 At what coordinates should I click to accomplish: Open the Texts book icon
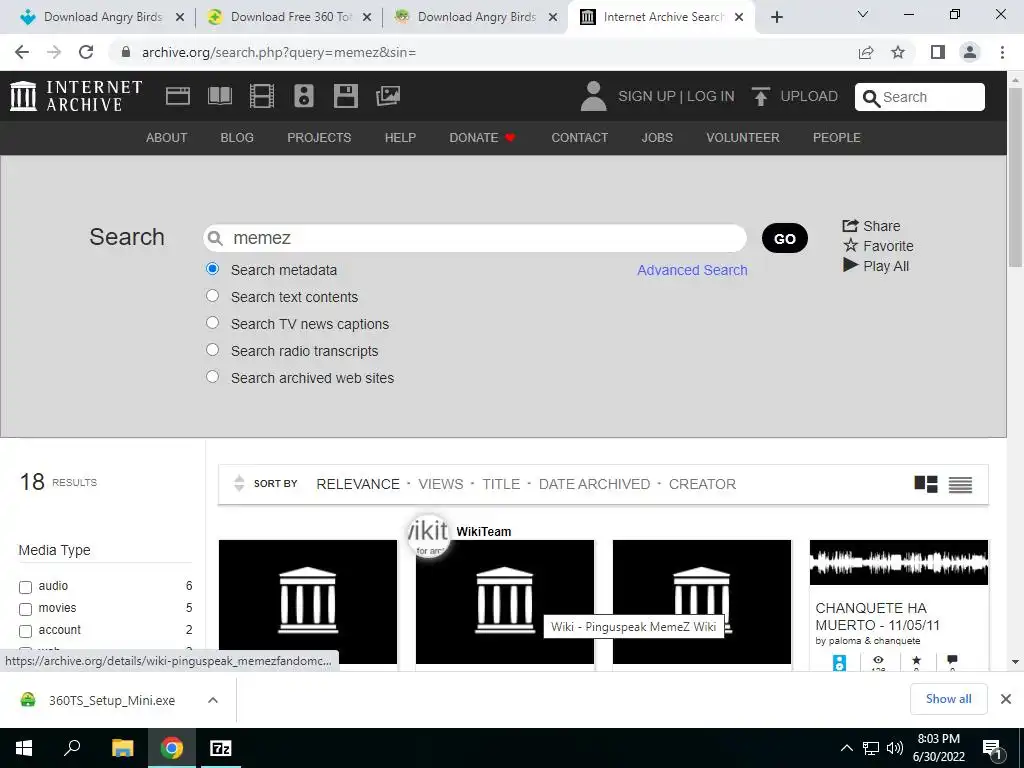[x=219, y=96]
